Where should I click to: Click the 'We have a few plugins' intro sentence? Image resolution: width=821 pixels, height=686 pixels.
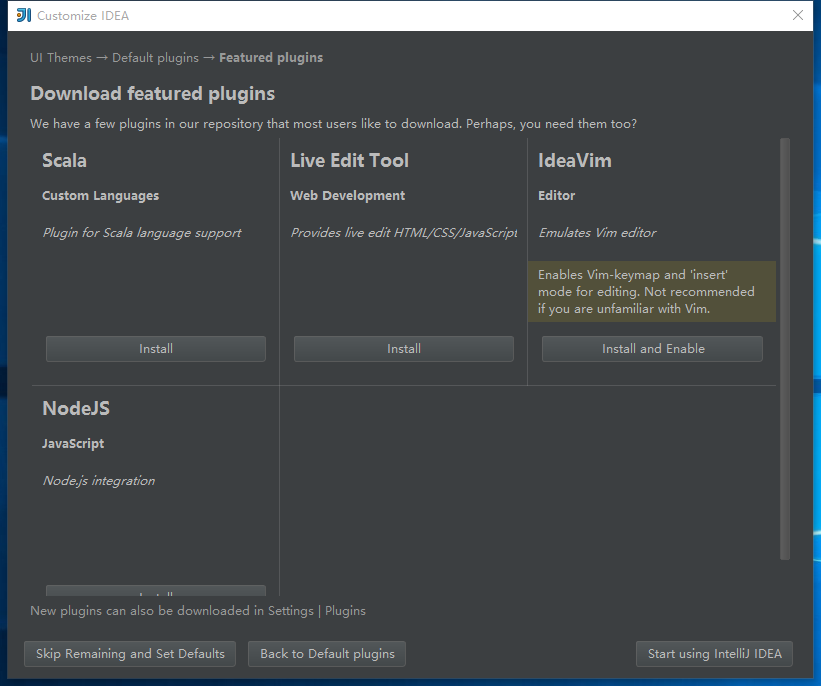coord(334,124)
